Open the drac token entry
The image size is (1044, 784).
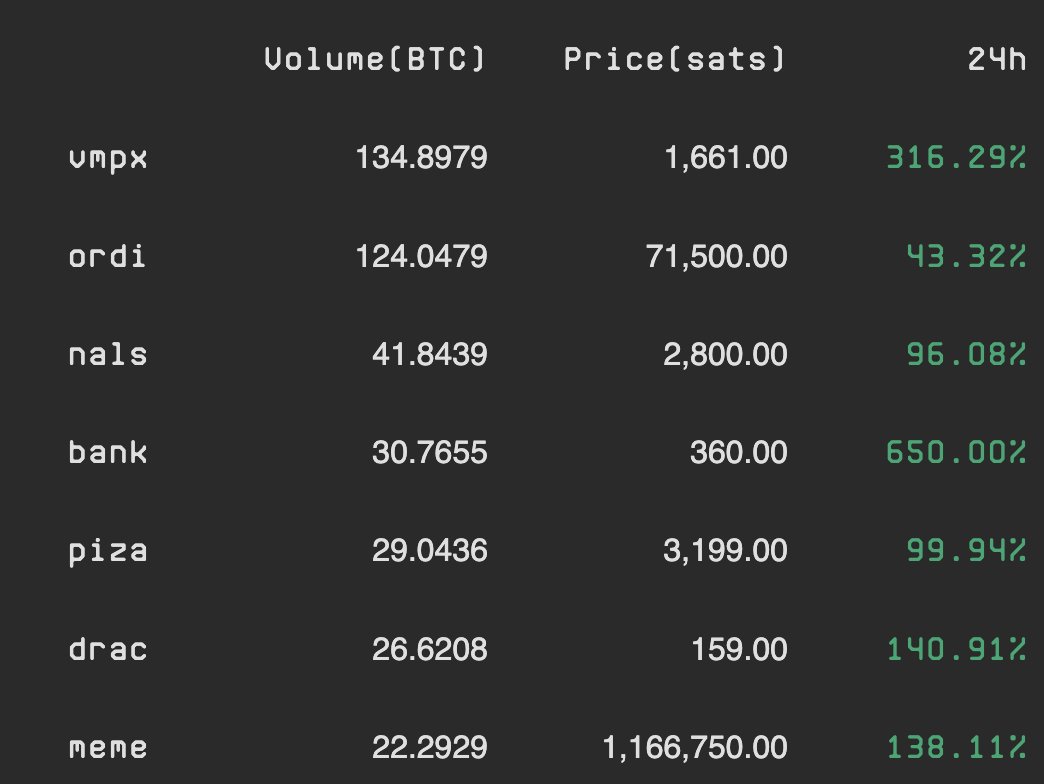coord(108,649)
